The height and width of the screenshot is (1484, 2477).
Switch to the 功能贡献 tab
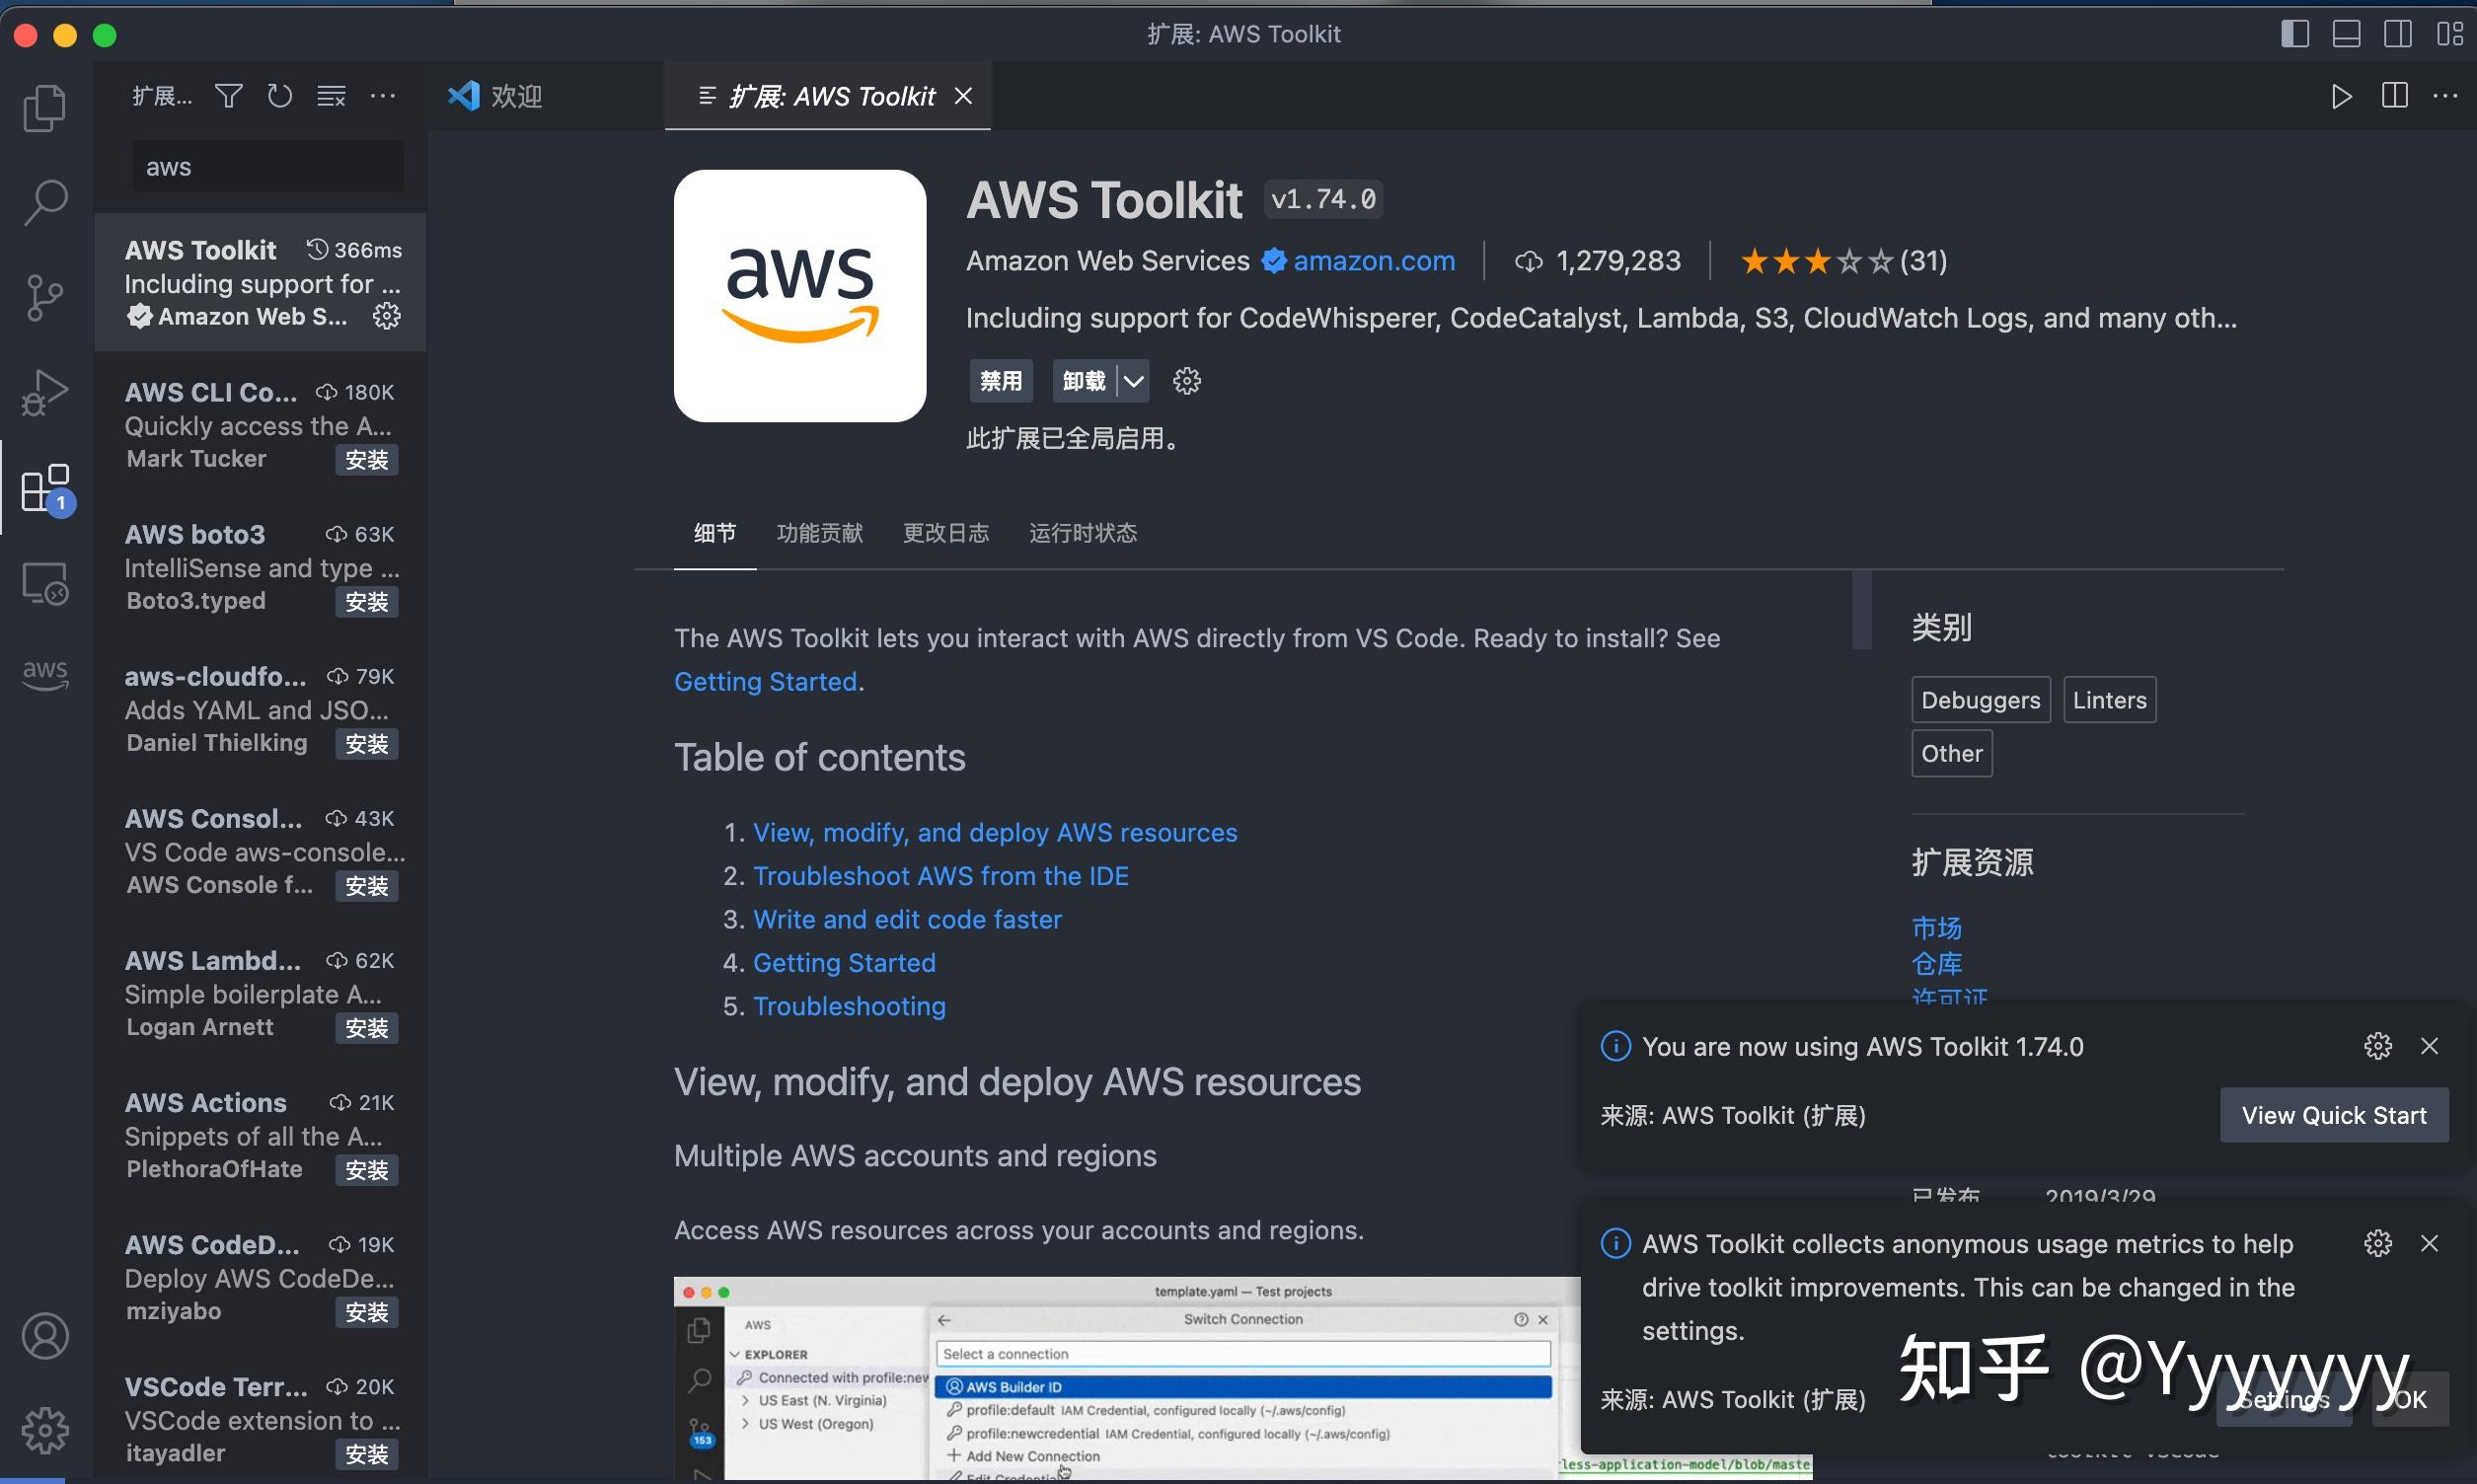(819, 533)
